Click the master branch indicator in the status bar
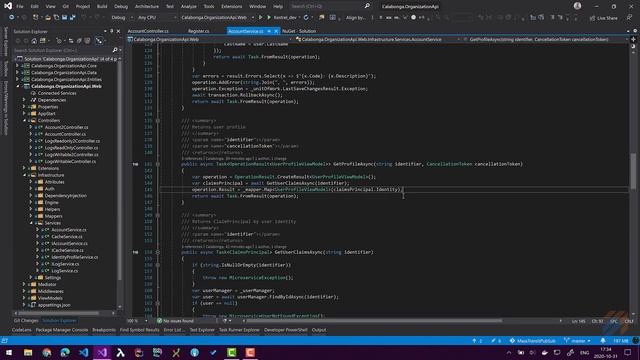The width and height of the screenshot is (640, 360). [x=577, y=340]
